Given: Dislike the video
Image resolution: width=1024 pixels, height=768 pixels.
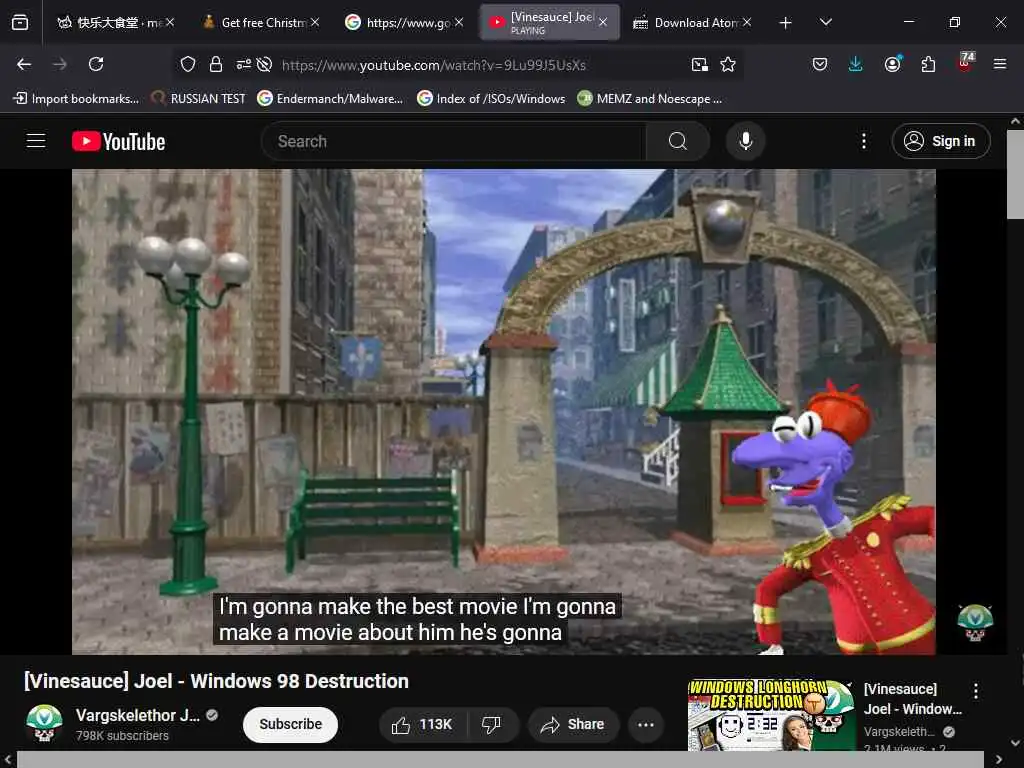Looking at the screenshot, I should (492, 724).
